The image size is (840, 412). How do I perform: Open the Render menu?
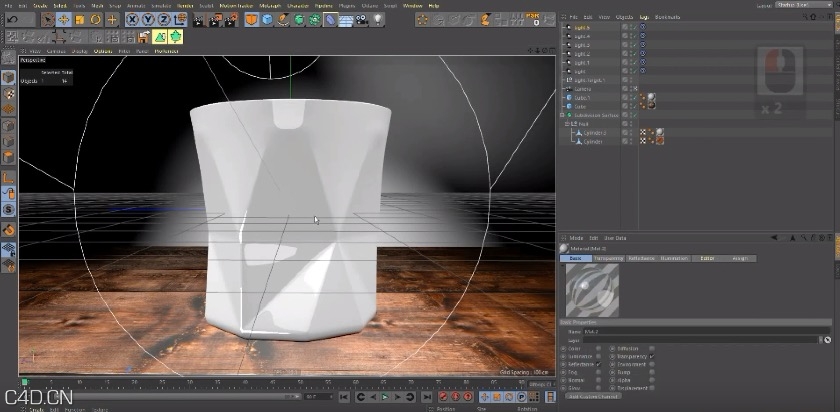pos(185,6)
